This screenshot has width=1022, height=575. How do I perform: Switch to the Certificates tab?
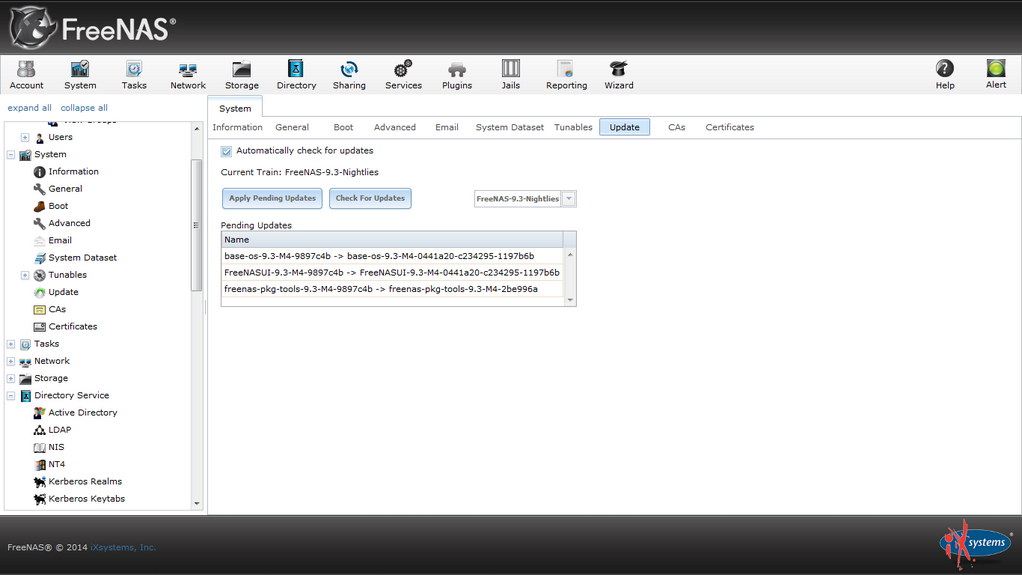(x=729, y=127)
